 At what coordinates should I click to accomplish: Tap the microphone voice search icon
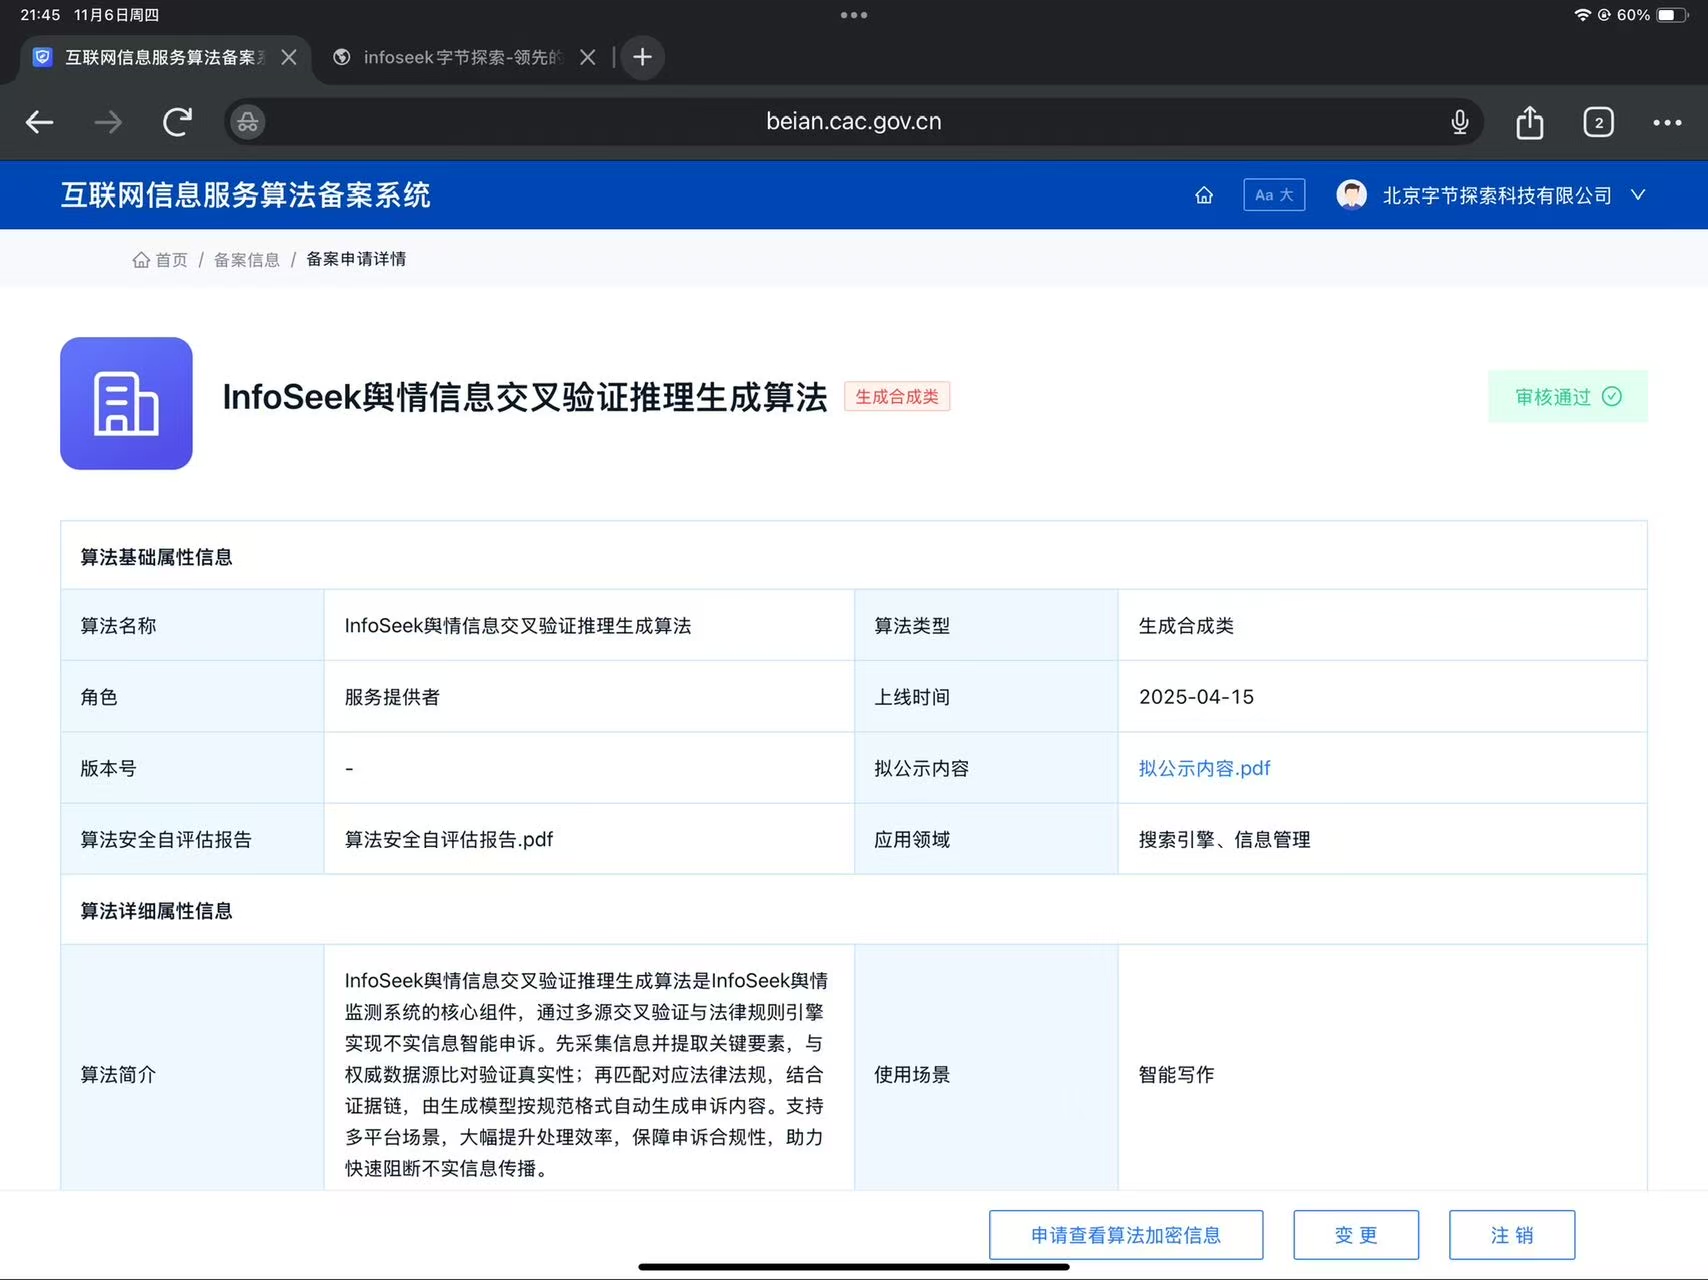(x=1460, y=122)
